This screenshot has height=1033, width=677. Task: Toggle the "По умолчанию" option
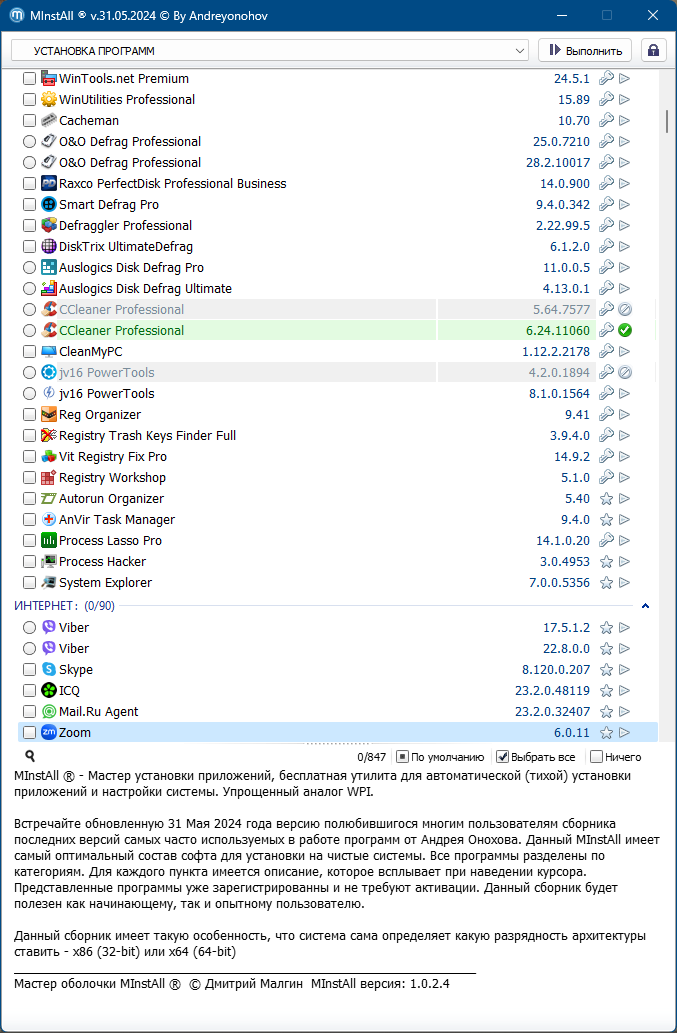point(402,757)
